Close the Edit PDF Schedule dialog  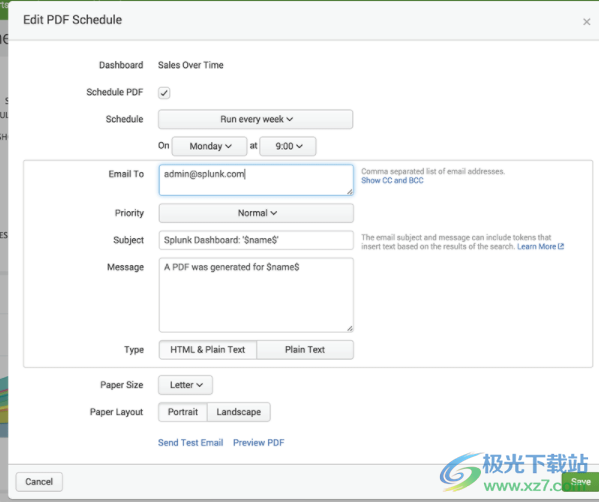(x=586, y=22)
